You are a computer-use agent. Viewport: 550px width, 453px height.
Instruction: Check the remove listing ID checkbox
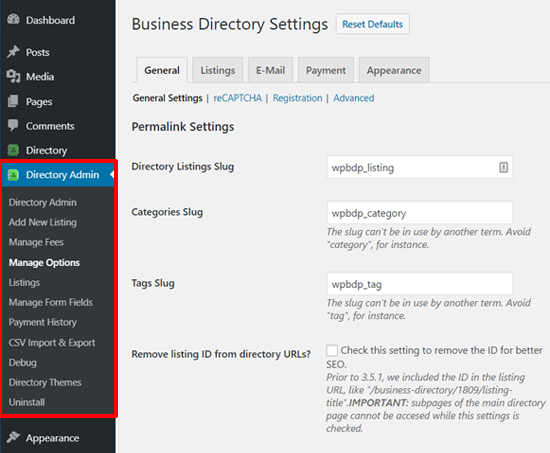pos(332,350)
